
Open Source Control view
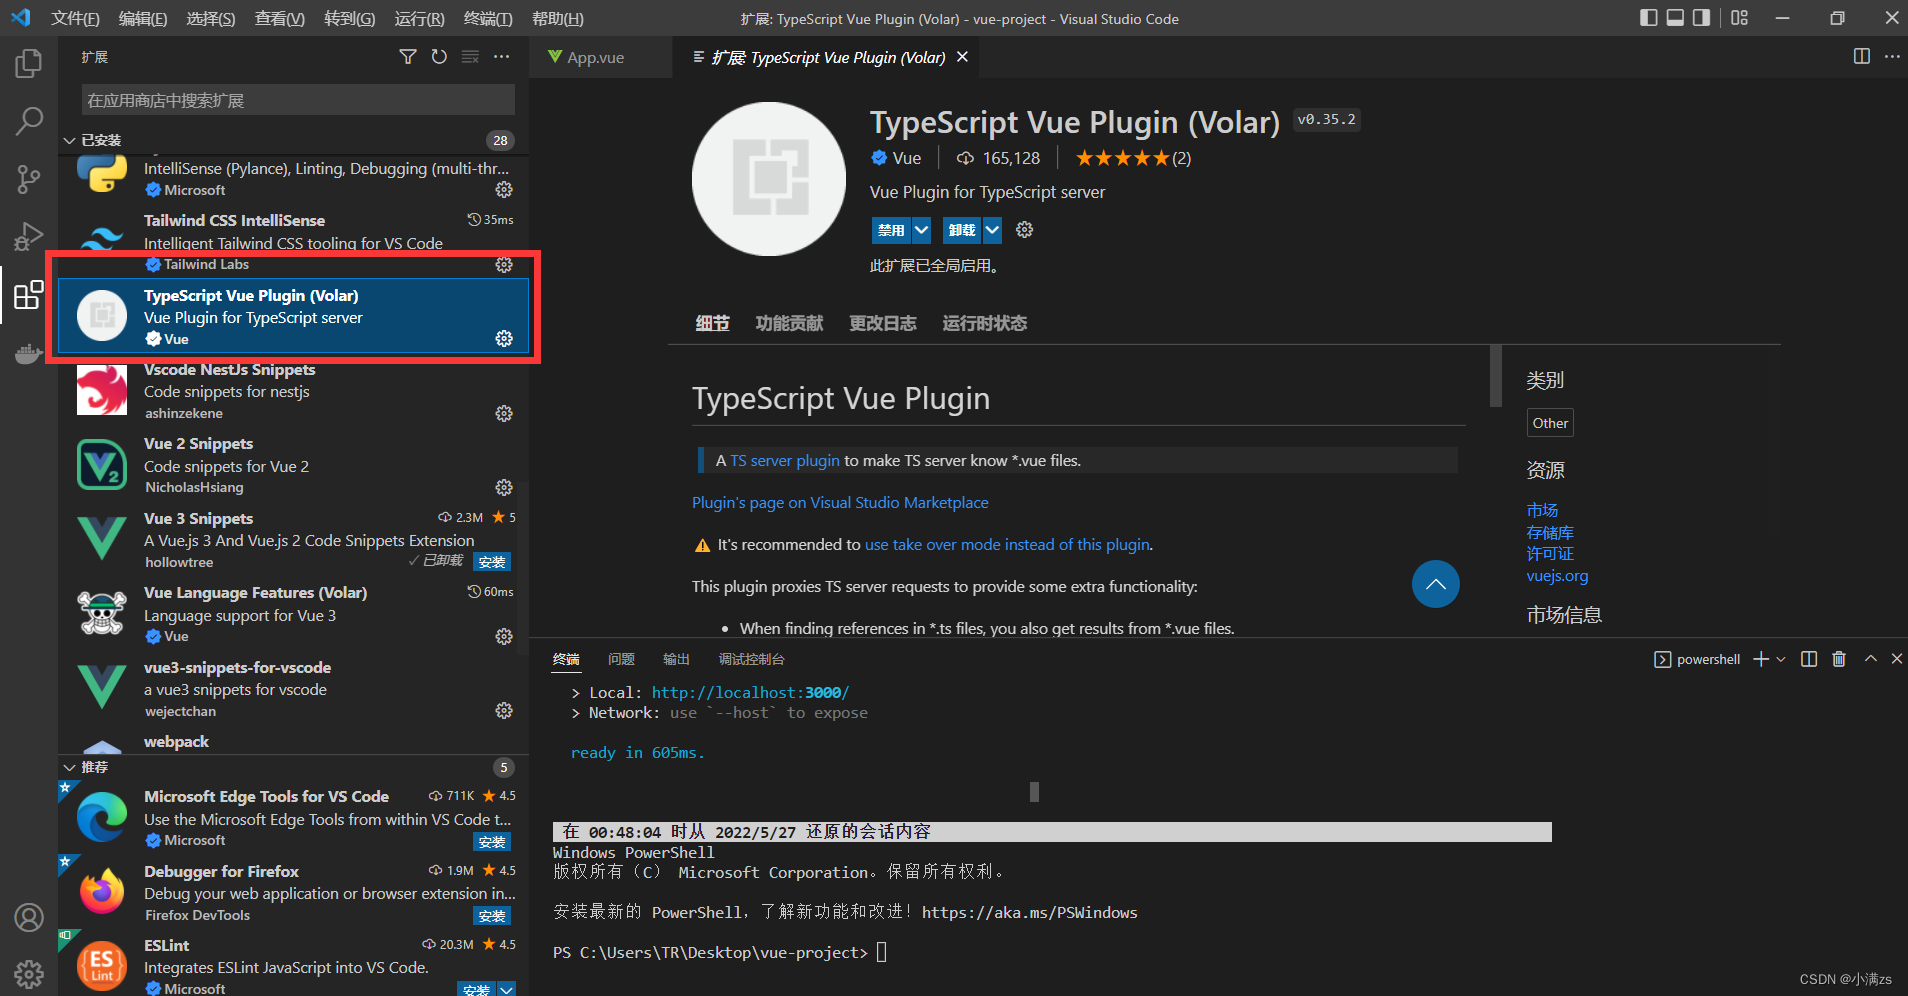point(29,180)
